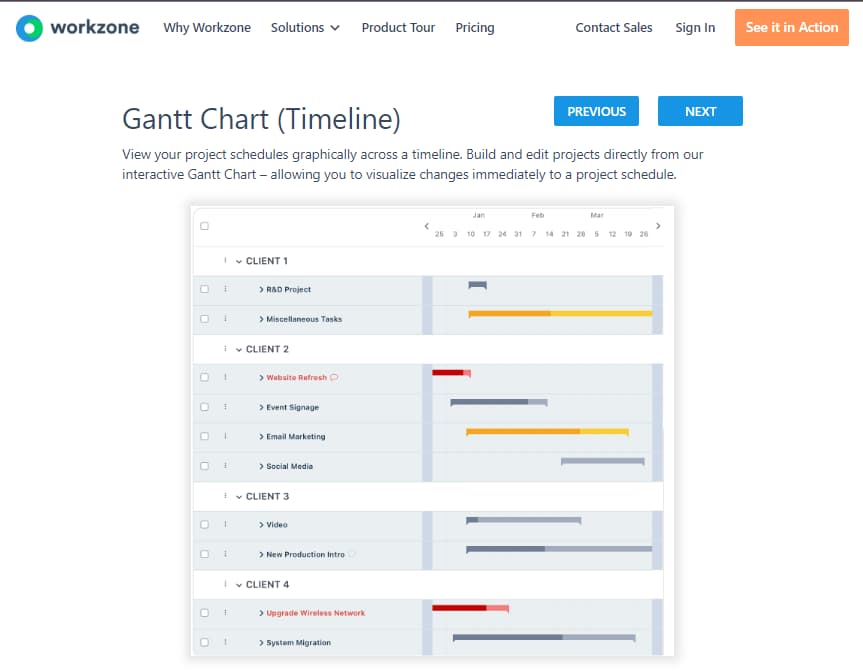863x672 pixels.
Task: Click comment bubble next to Website Refresh
Action: coord(334,378)
